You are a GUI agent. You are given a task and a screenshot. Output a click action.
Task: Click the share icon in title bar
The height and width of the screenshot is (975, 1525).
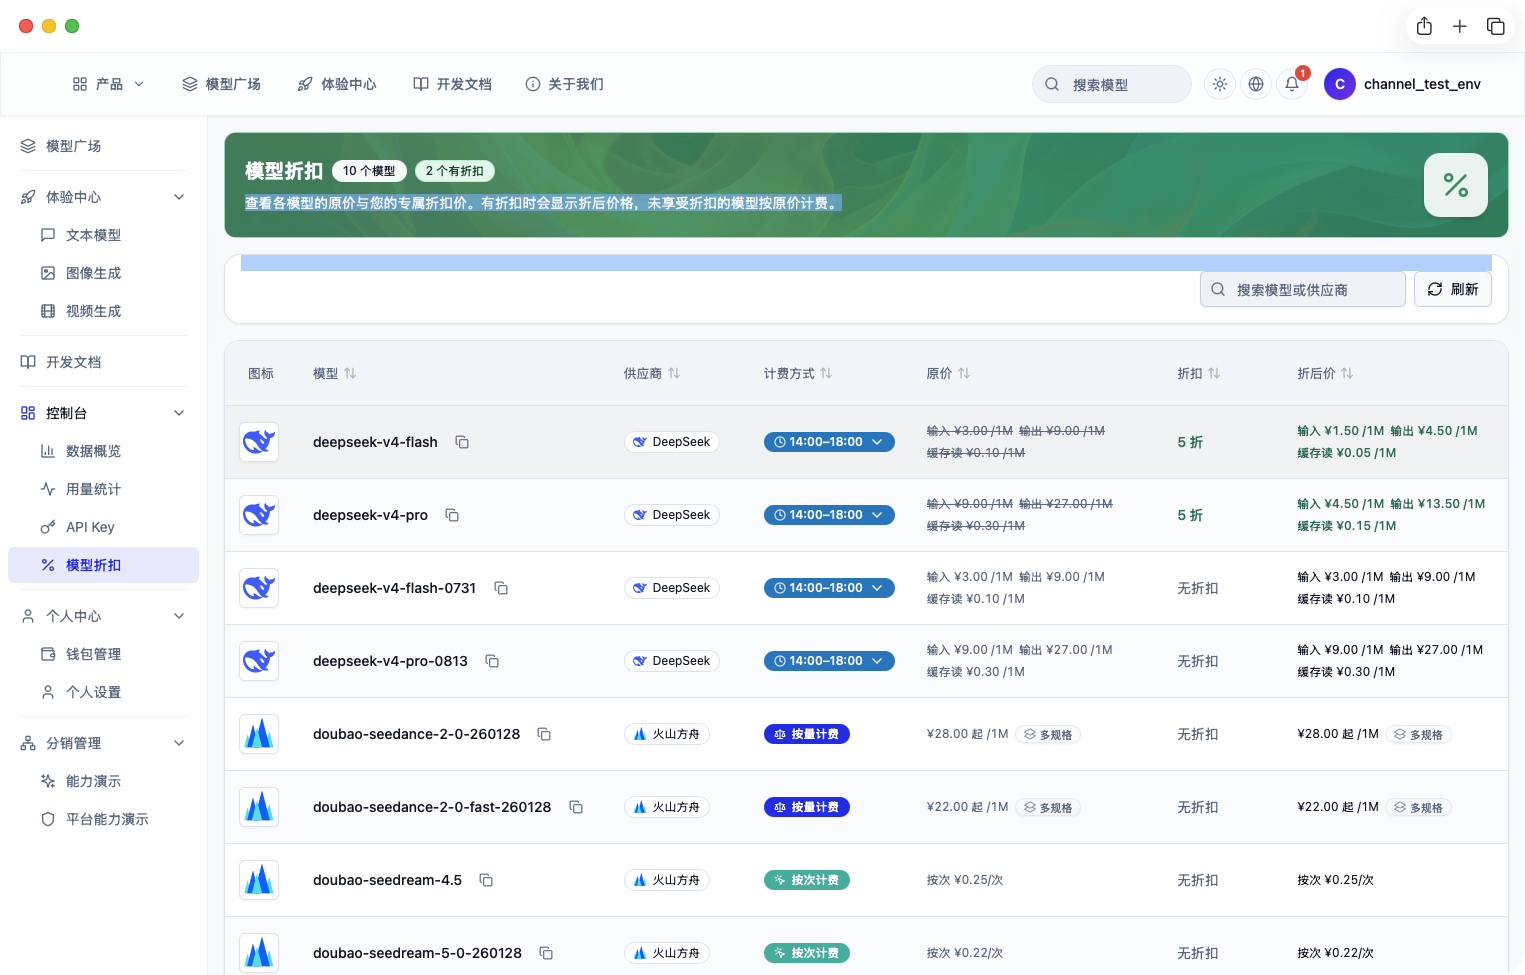(1424, 26)
